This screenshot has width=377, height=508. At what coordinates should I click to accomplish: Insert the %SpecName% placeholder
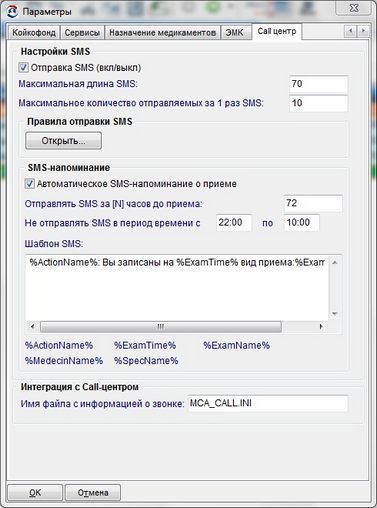click(146, 361)
